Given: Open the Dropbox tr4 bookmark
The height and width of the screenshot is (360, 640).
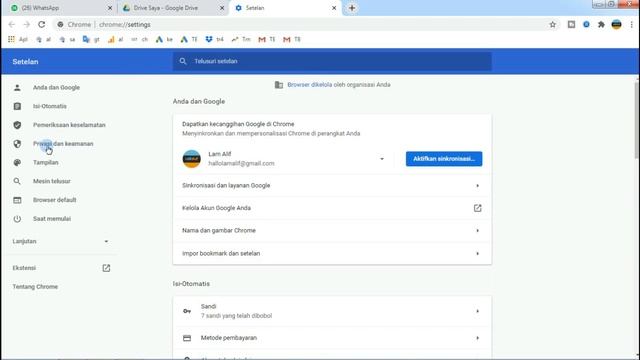Looking at the screenshot, I should pyautogui.click(x=214, y=39).
